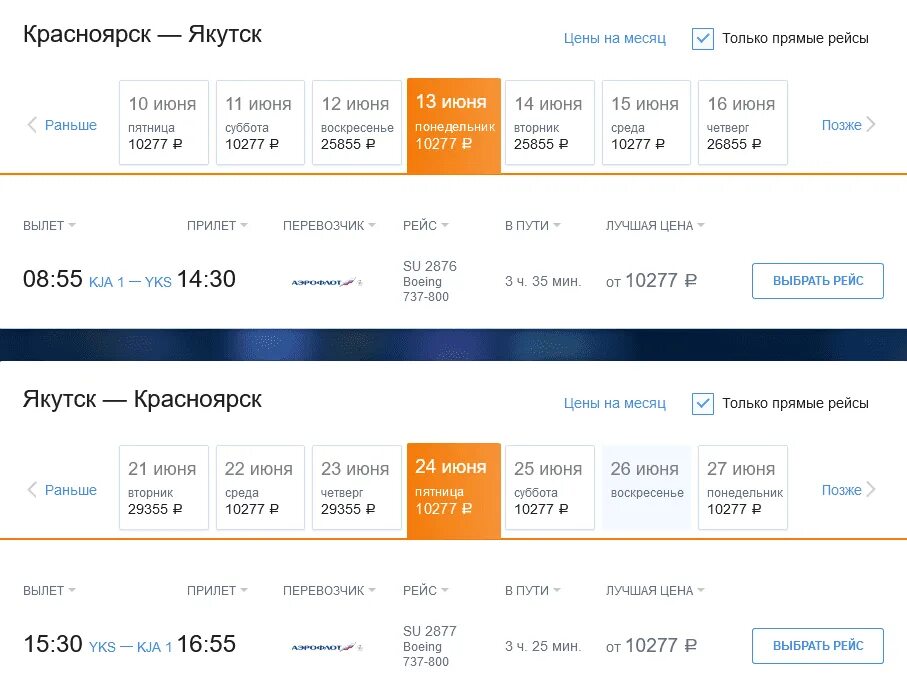Screen dimensions: 907x690
Task: Sort outbound flights by 'Вылет' column
Action: coord(49,226)
